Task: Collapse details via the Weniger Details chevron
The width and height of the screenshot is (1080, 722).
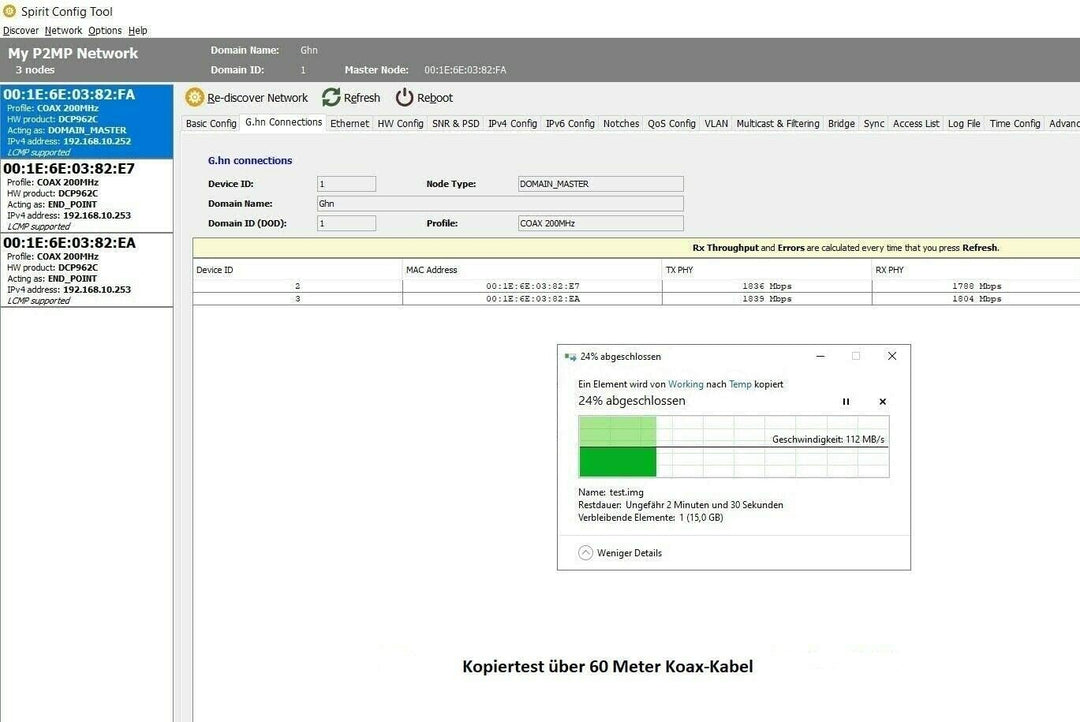Action: (x=585, y=553)
